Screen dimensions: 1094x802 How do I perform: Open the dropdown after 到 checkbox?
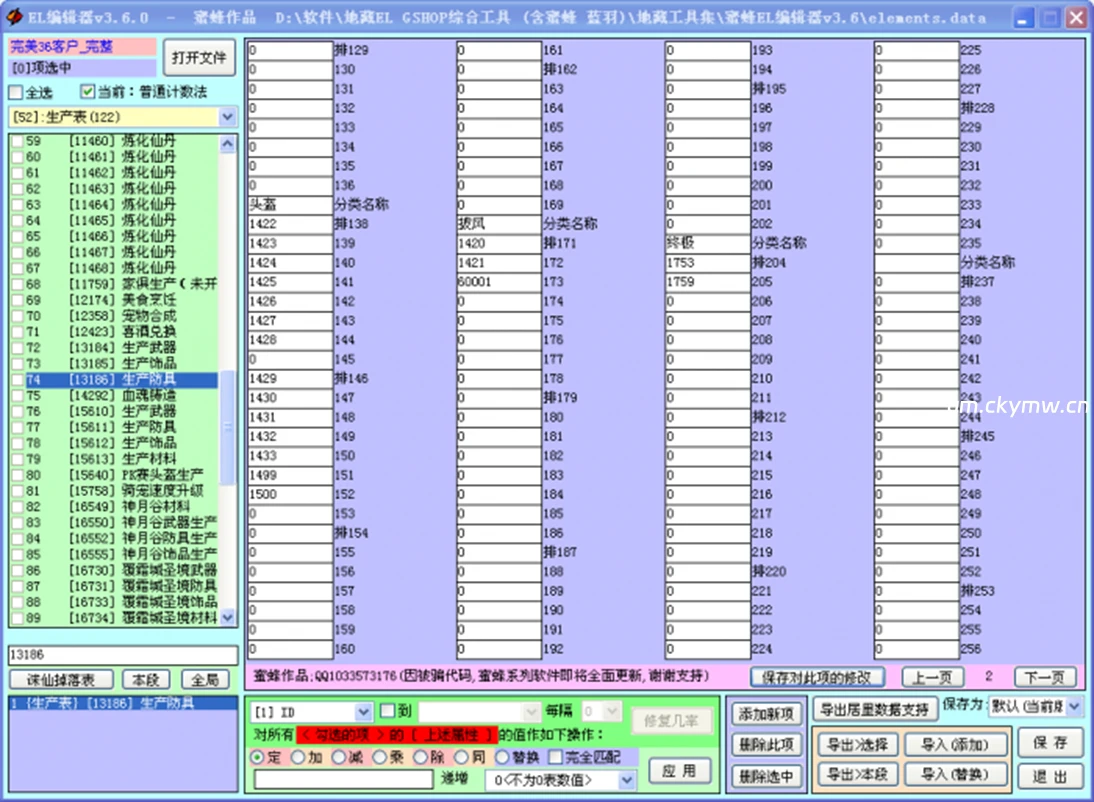pos(530,712)
